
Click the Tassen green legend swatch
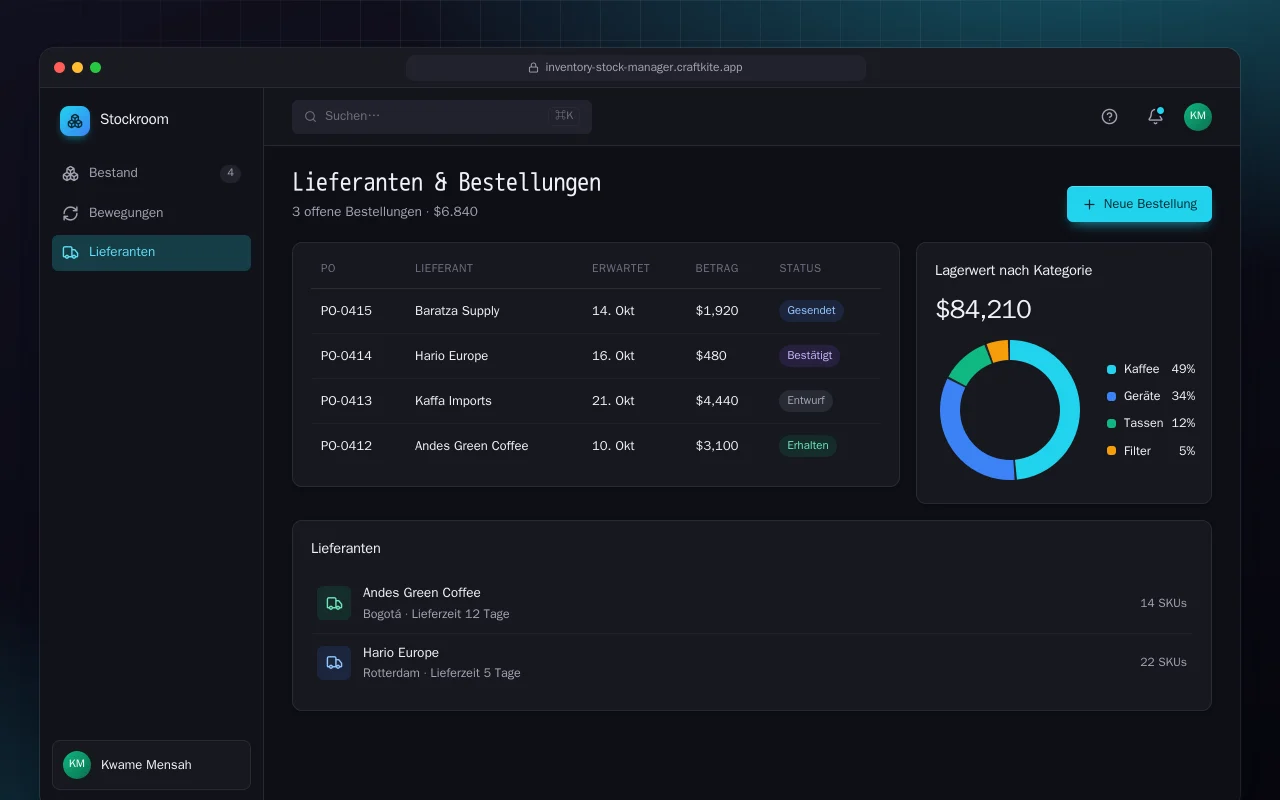tap(1111, 424)
